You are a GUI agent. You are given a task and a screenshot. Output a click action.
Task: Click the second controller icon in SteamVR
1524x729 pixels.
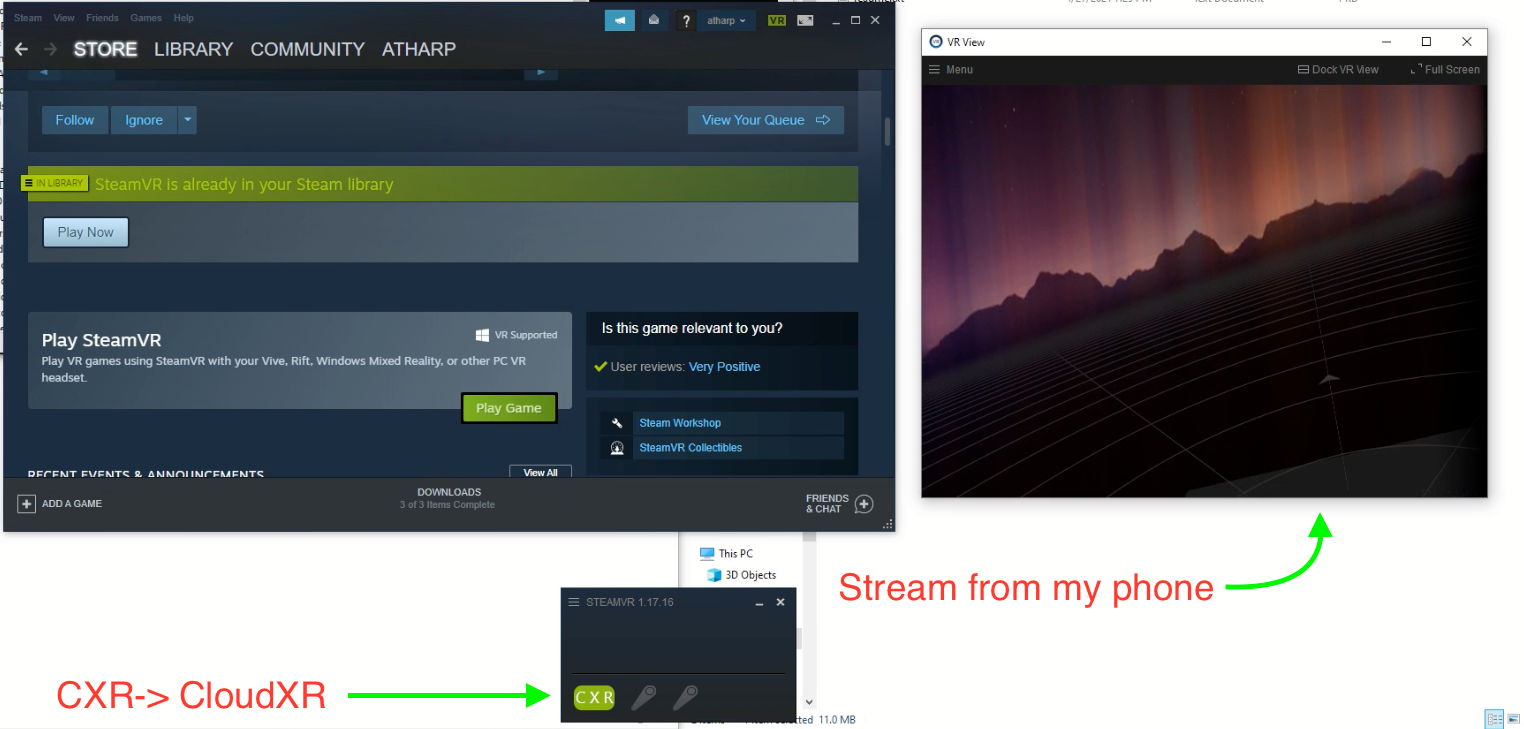[x=685, y=697]
